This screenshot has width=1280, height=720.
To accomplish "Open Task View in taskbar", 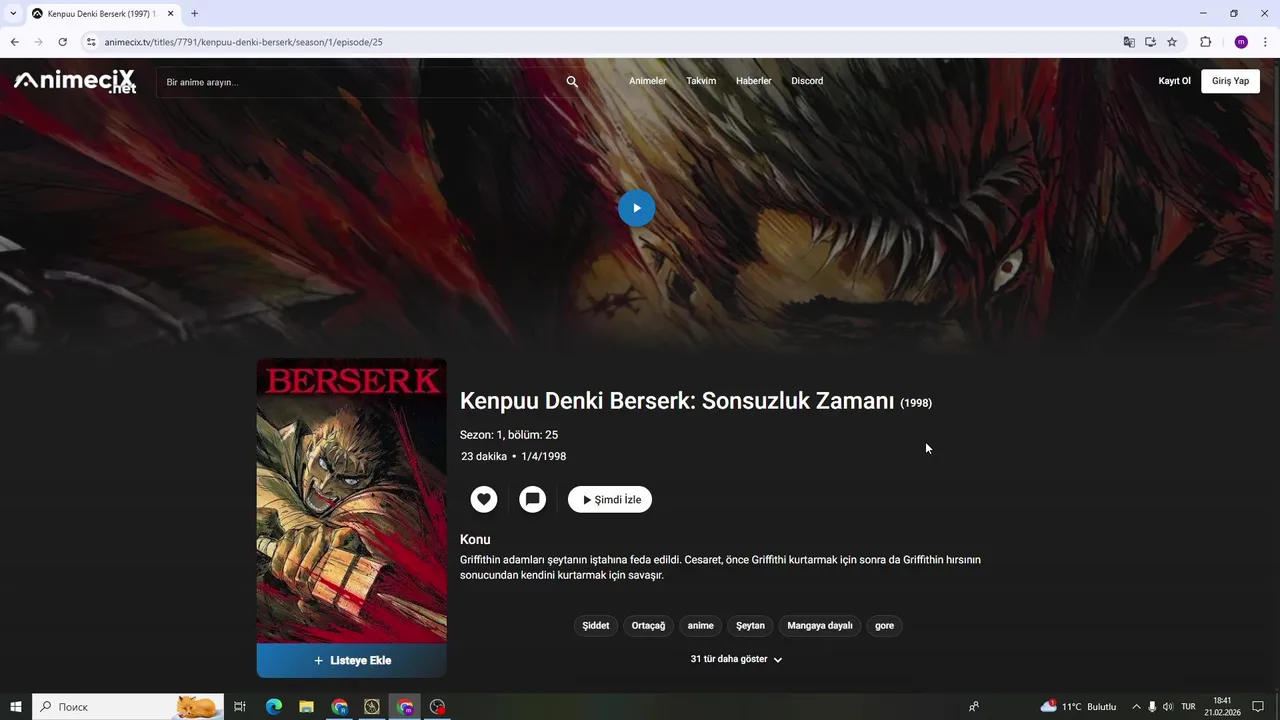I will point(240,706).
